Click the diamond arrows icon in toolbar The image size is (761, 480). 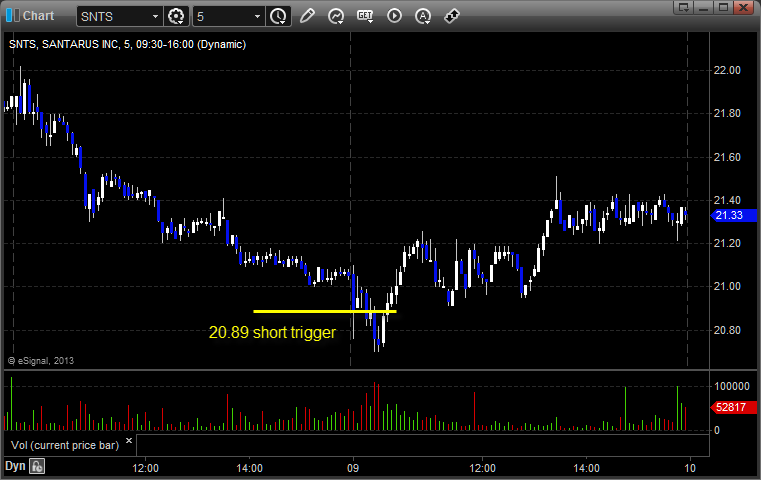pyautogui.click(x=452, y=16)
